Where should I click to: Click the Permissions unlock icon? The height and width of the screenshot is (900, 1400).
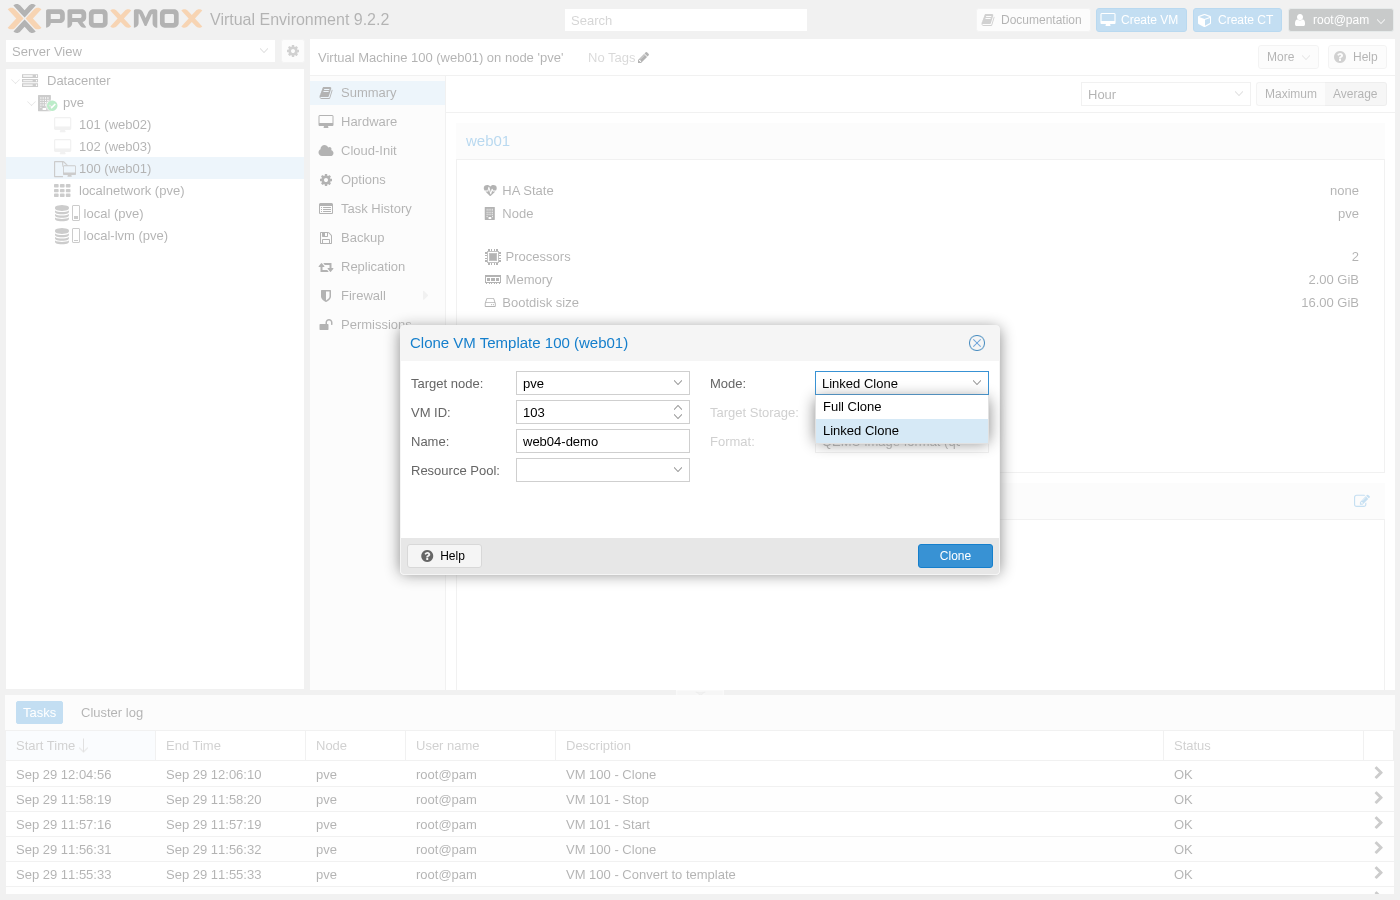coord(326,325)
